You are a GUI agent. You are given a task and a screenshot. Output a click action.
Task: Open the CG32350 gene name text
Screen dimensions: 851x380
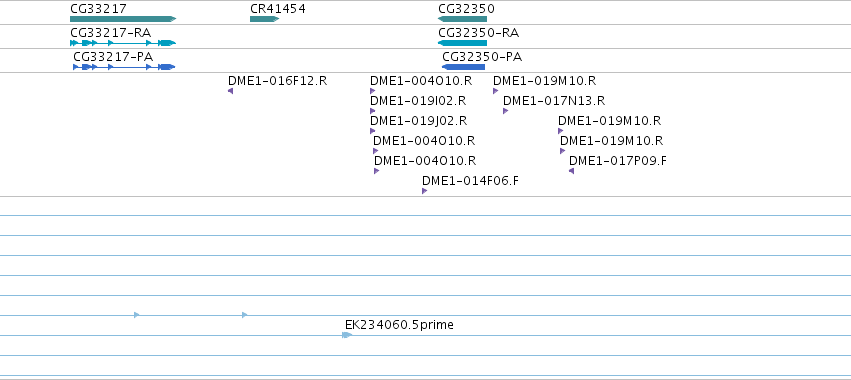click(x=466, y=9)
